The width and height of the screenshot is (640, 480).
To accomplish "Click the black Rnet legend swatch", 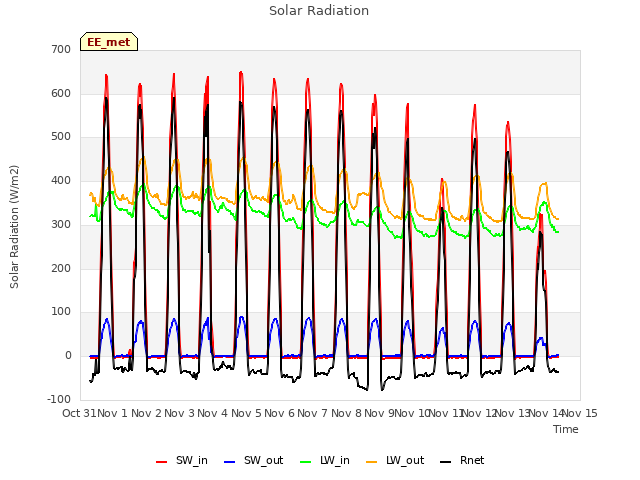I will [x=446, y=462].
